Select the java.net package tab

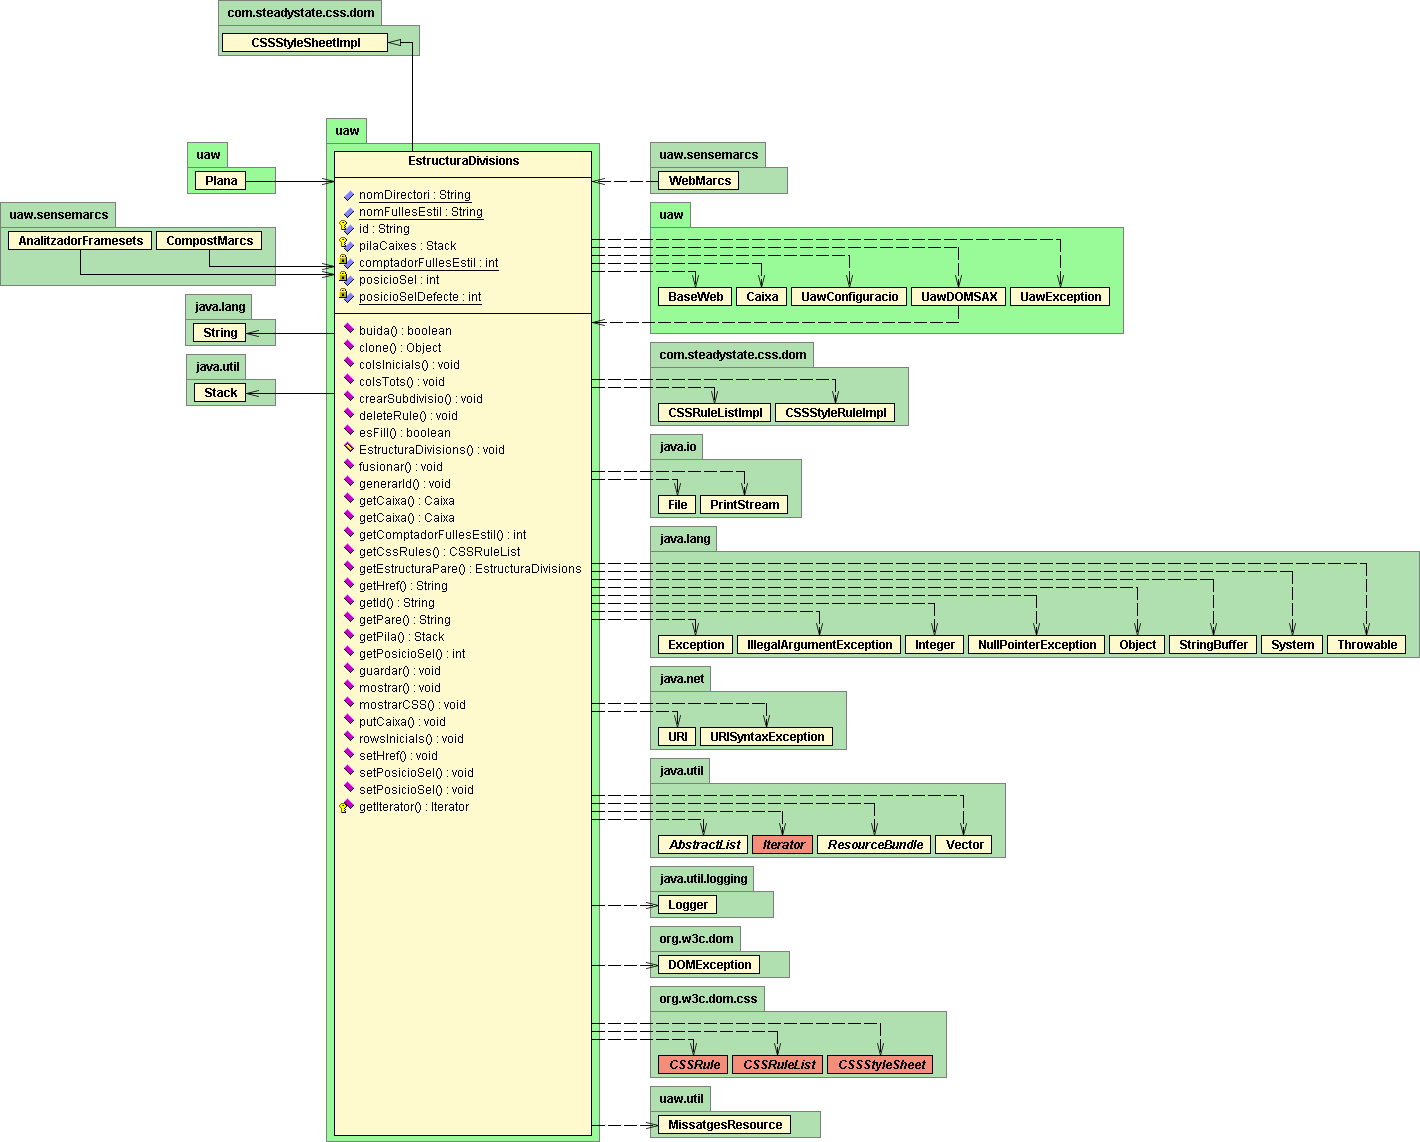click(x=681, y=679)
